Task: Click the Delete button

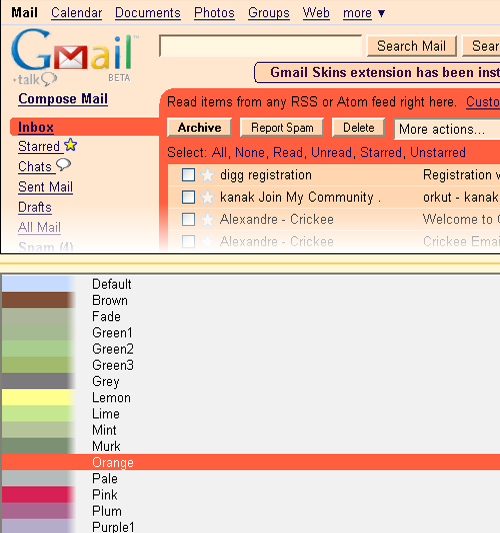Action: pyautogui.click(x=359, y=127)
